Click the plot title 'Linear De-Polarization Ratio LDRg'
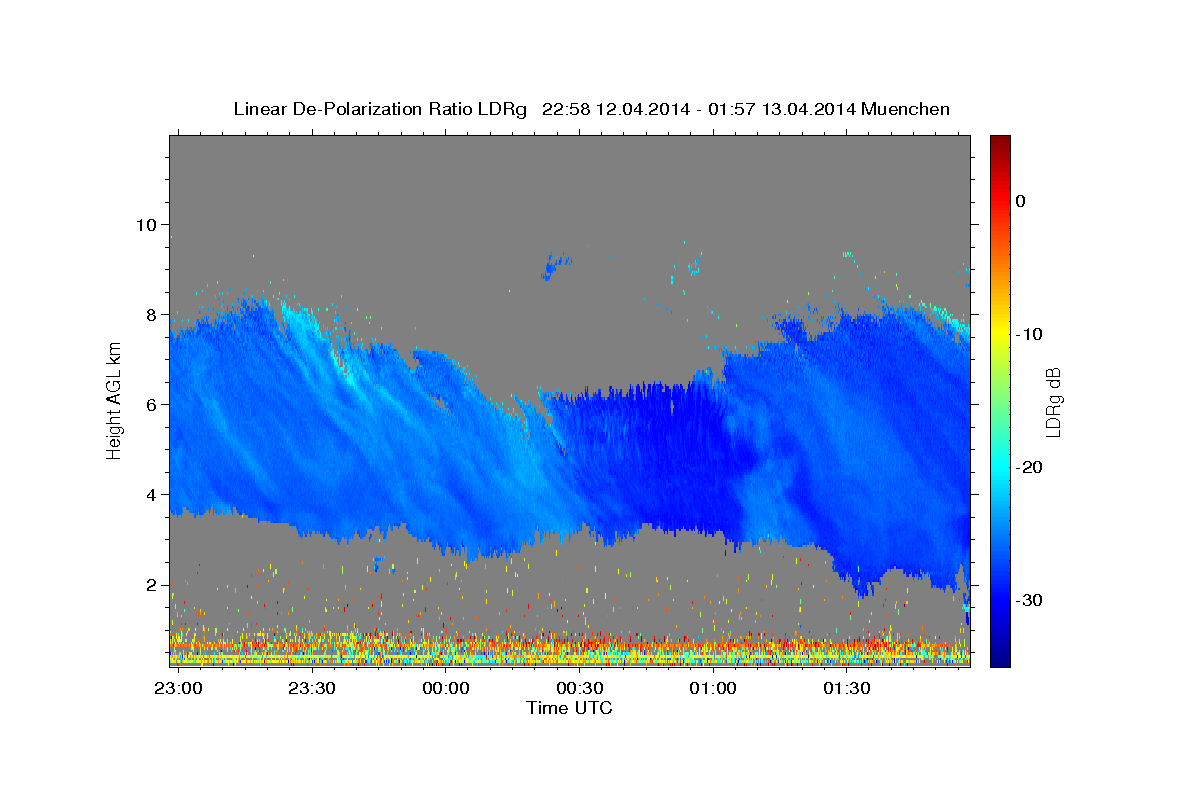1200x800 pixels. click(x=380, y=109)
